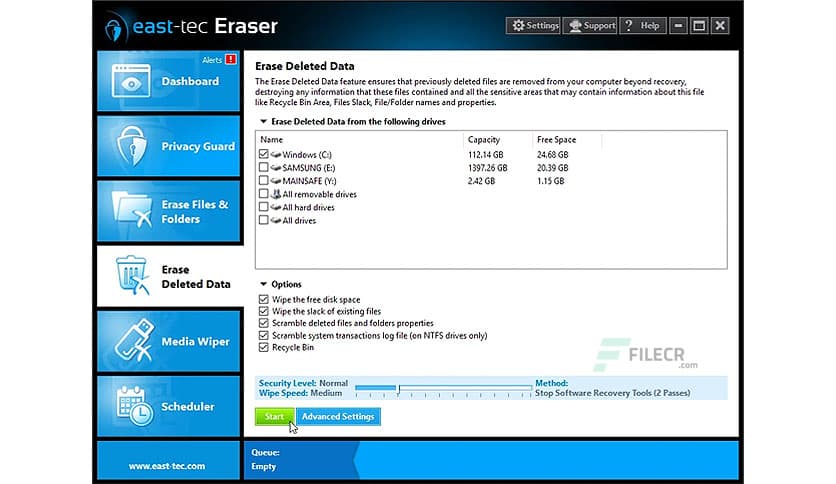
Task: Open the Media Wiper USB icon
Action: (x=134, y=340)
